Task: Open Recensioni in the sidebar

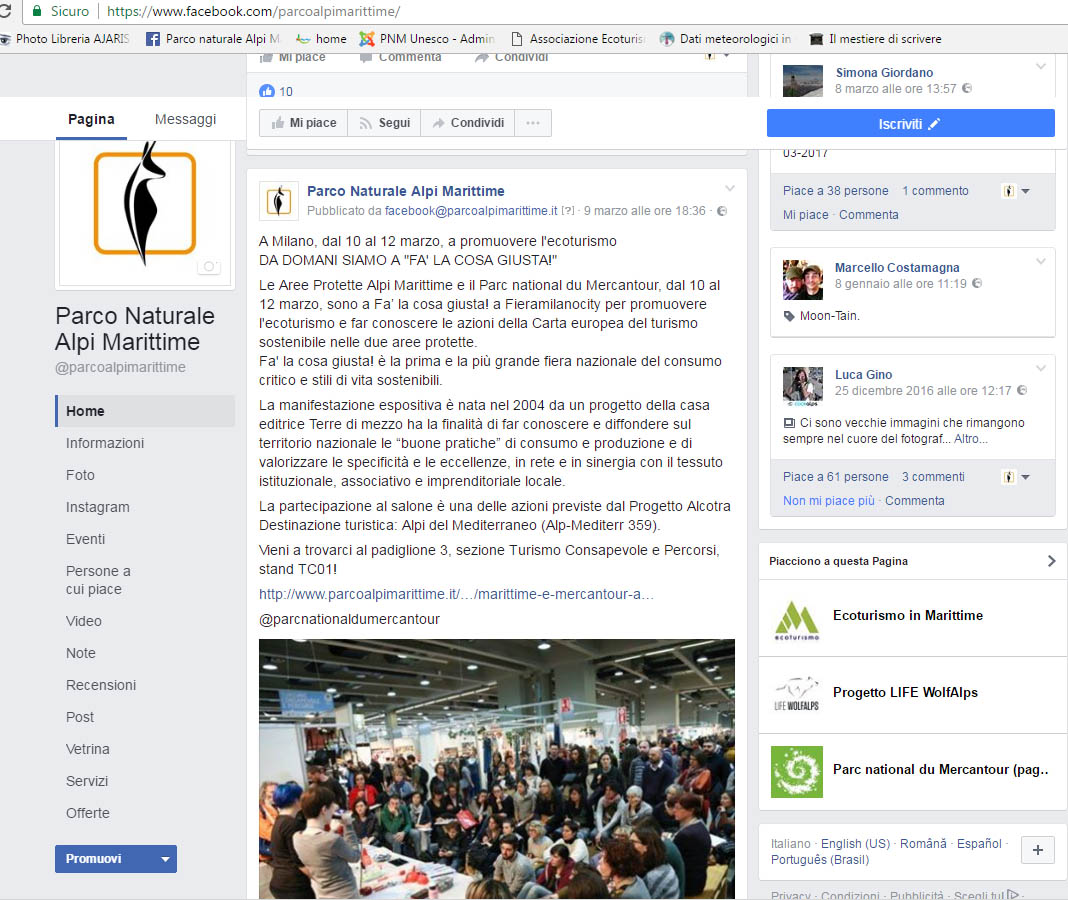Action: [101, 685]
